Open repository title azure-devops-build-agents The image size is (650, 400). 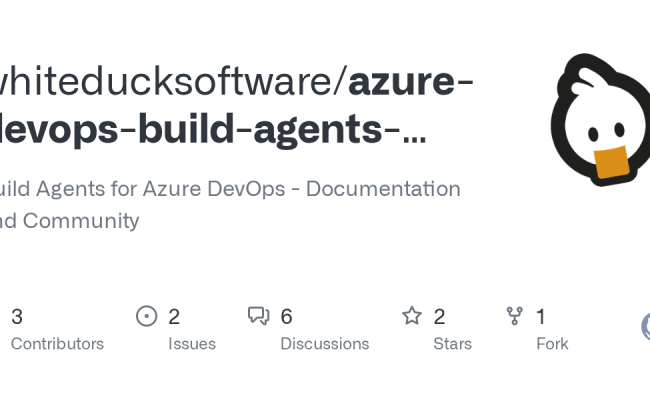tap(236, 105)
